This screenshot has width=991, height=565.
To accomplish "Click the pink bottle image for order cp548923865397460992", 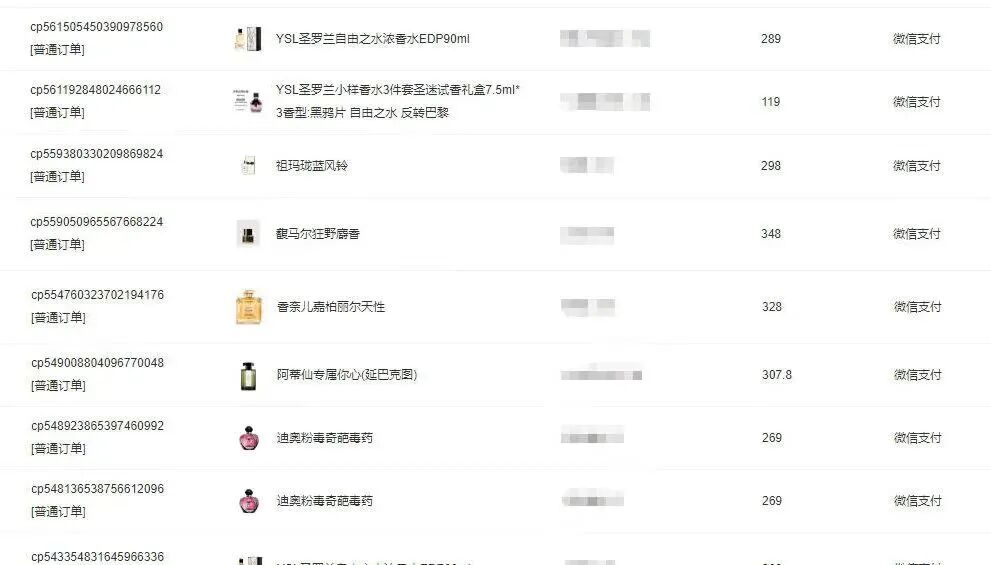I will (x=249, y=438).
